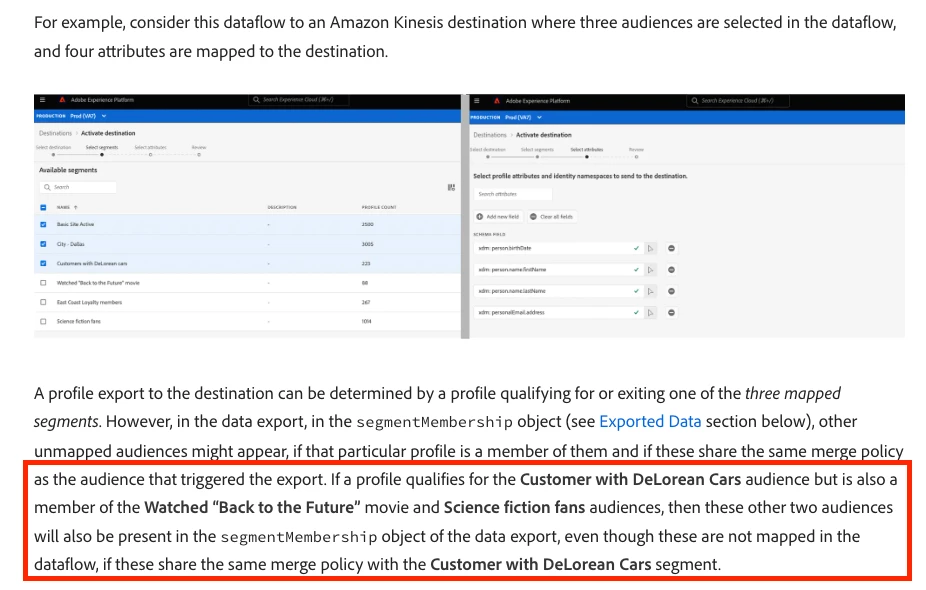Screen dimensions: 926x590
Task: Check the Science fiction fans segment
Action: [x=43, y=322]
